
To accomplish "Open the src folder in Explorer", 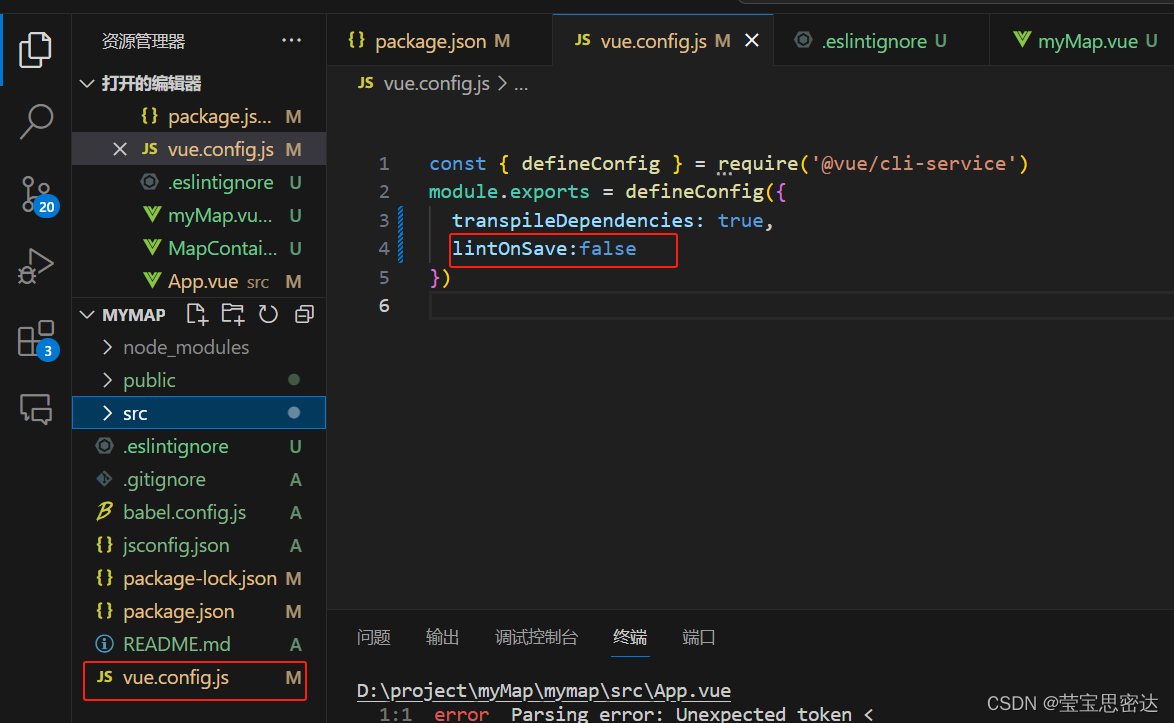I will (138, 412).
